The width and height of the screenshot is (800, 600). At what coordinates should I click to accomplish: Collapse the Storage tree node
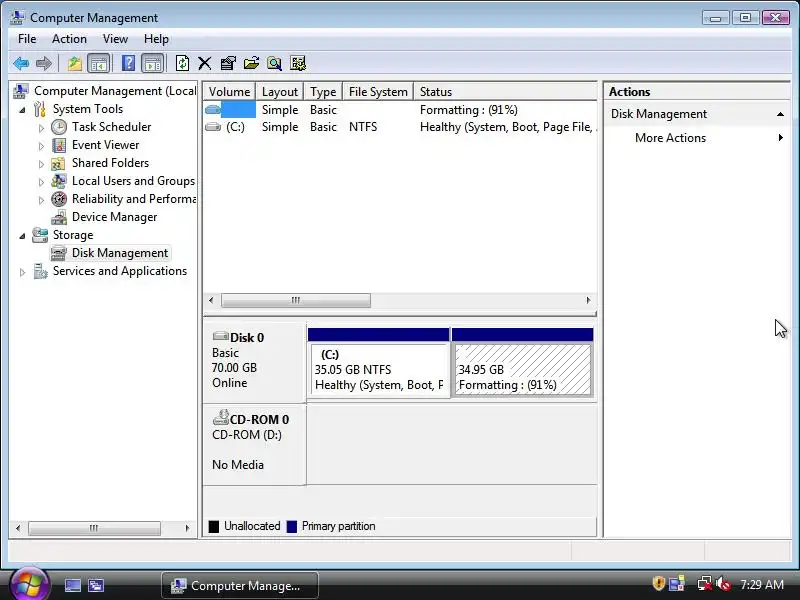pyautogui.click(x=22, y=236)
